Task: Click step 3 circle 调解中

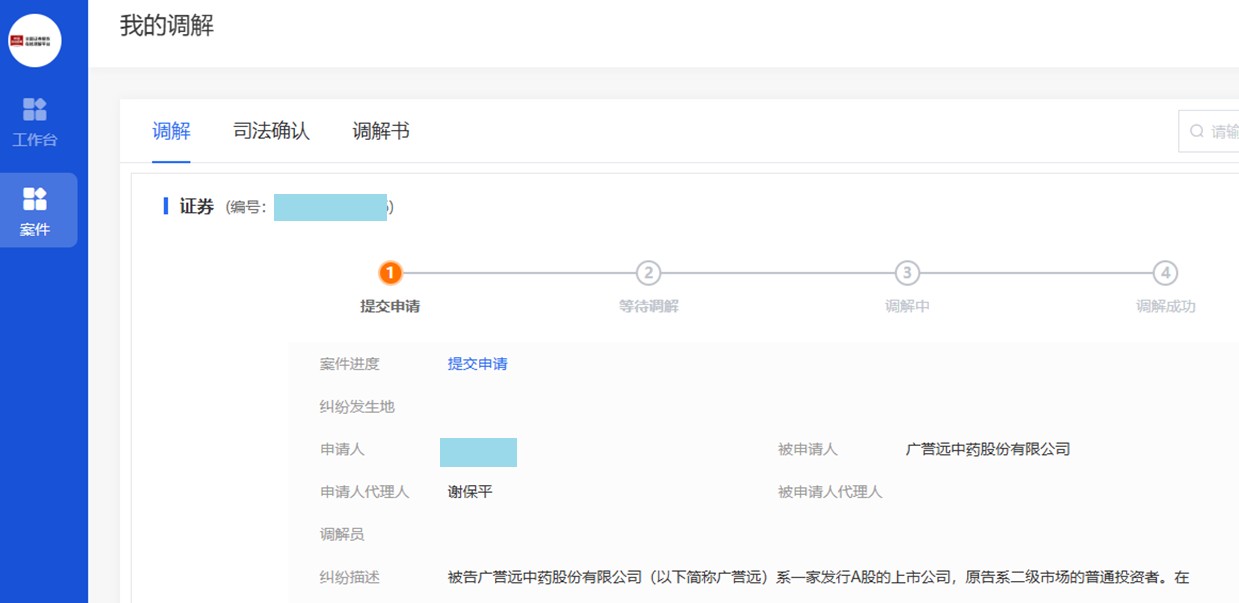Action: [x=906, y=273]
